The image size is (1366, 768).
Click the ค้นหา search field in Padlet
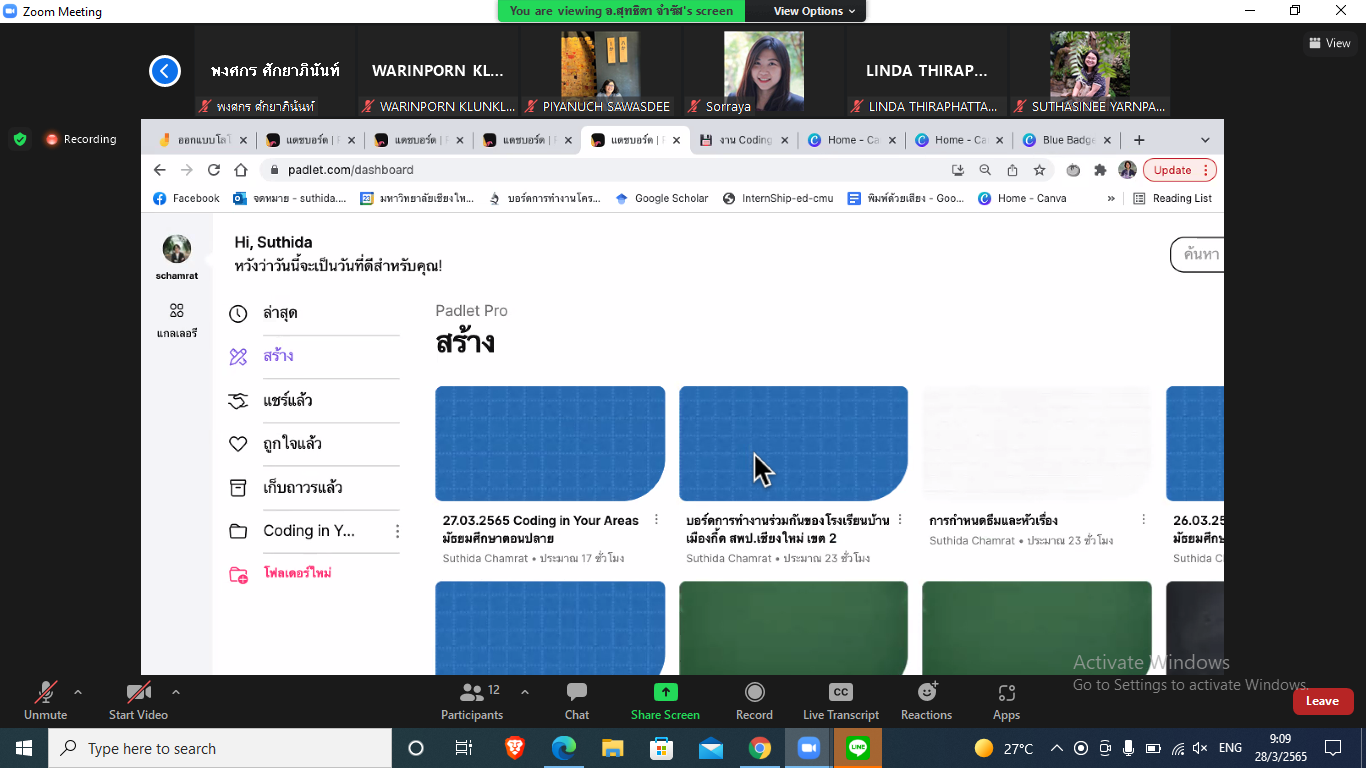tap(1198, 255)
